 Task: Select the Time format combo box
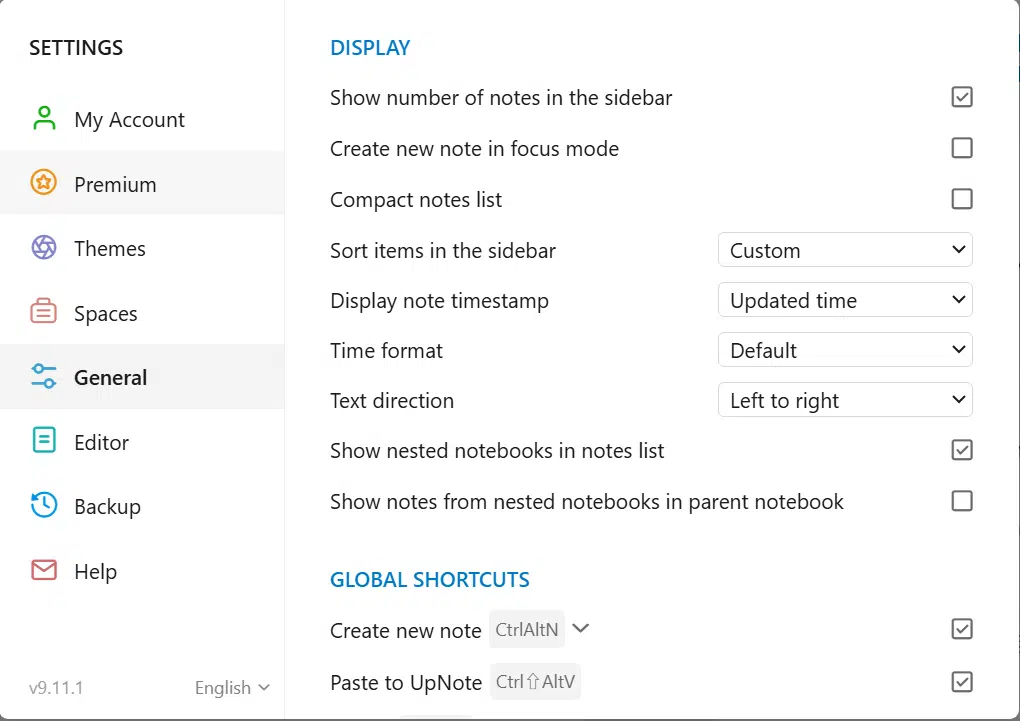[x=845, y=350]
